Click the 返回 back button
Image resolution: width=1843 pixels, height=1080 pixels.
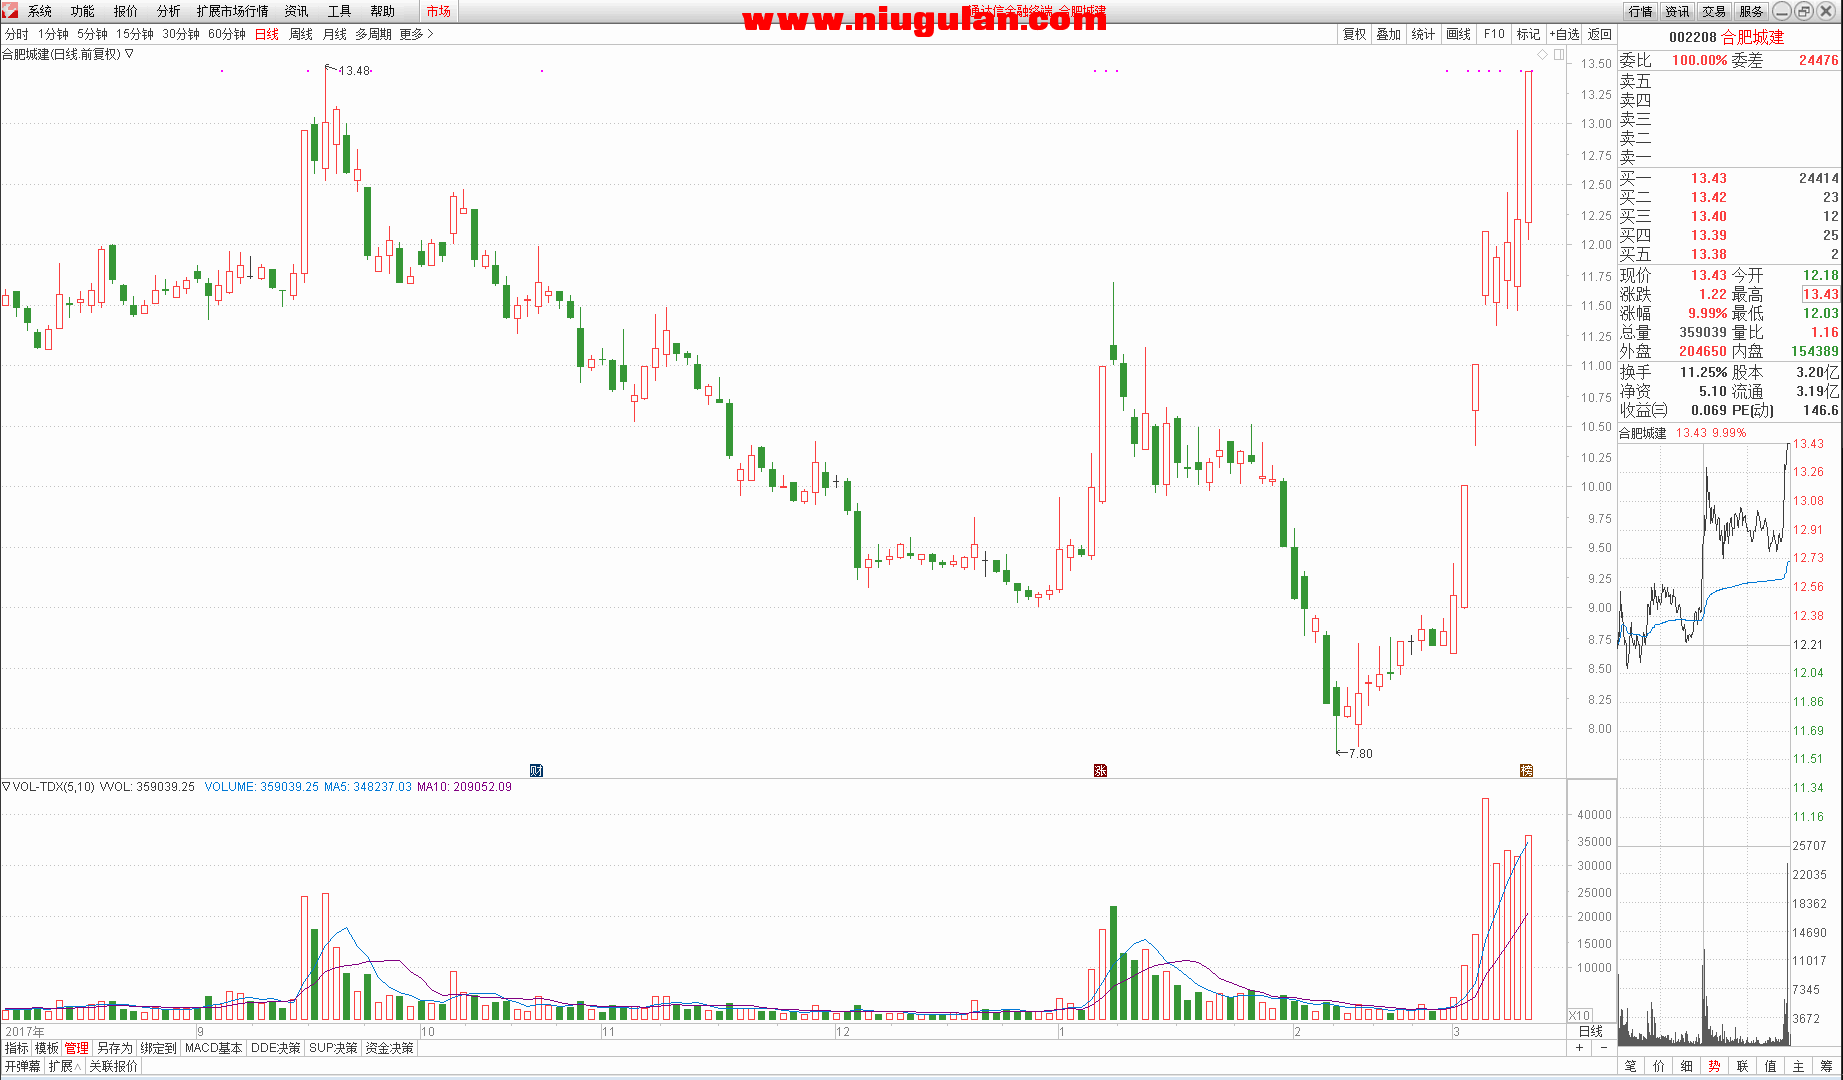(1600, 34)
